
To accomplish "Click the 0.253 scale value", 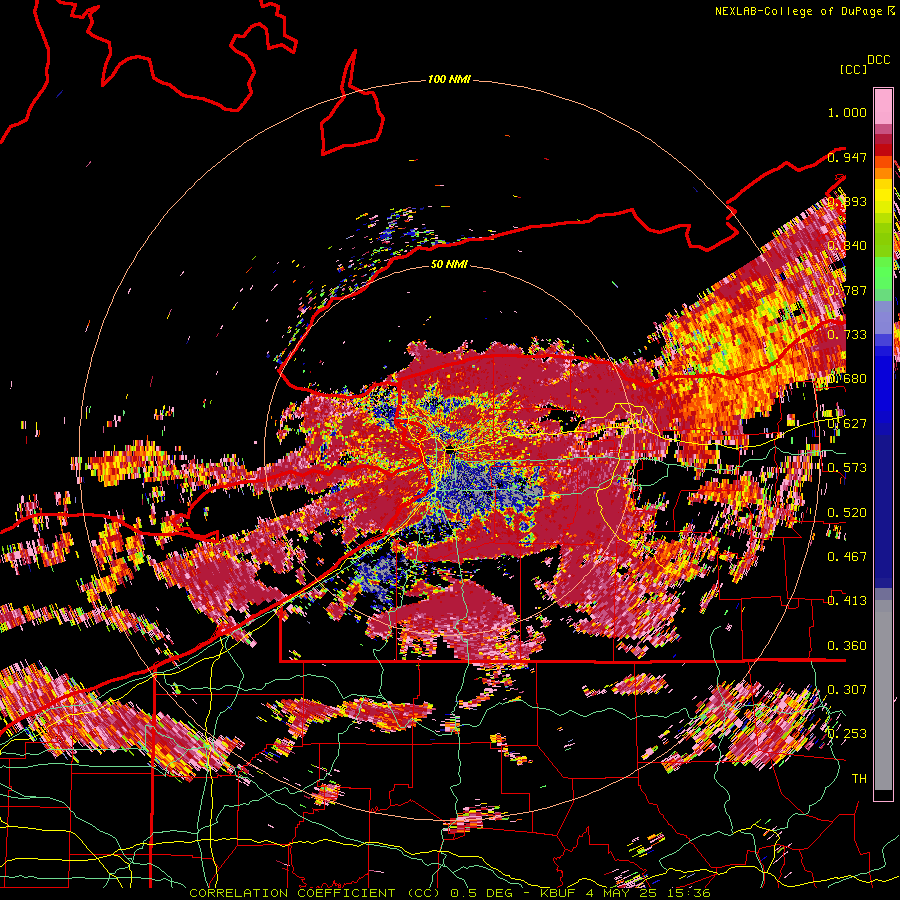I will (847, 734).
